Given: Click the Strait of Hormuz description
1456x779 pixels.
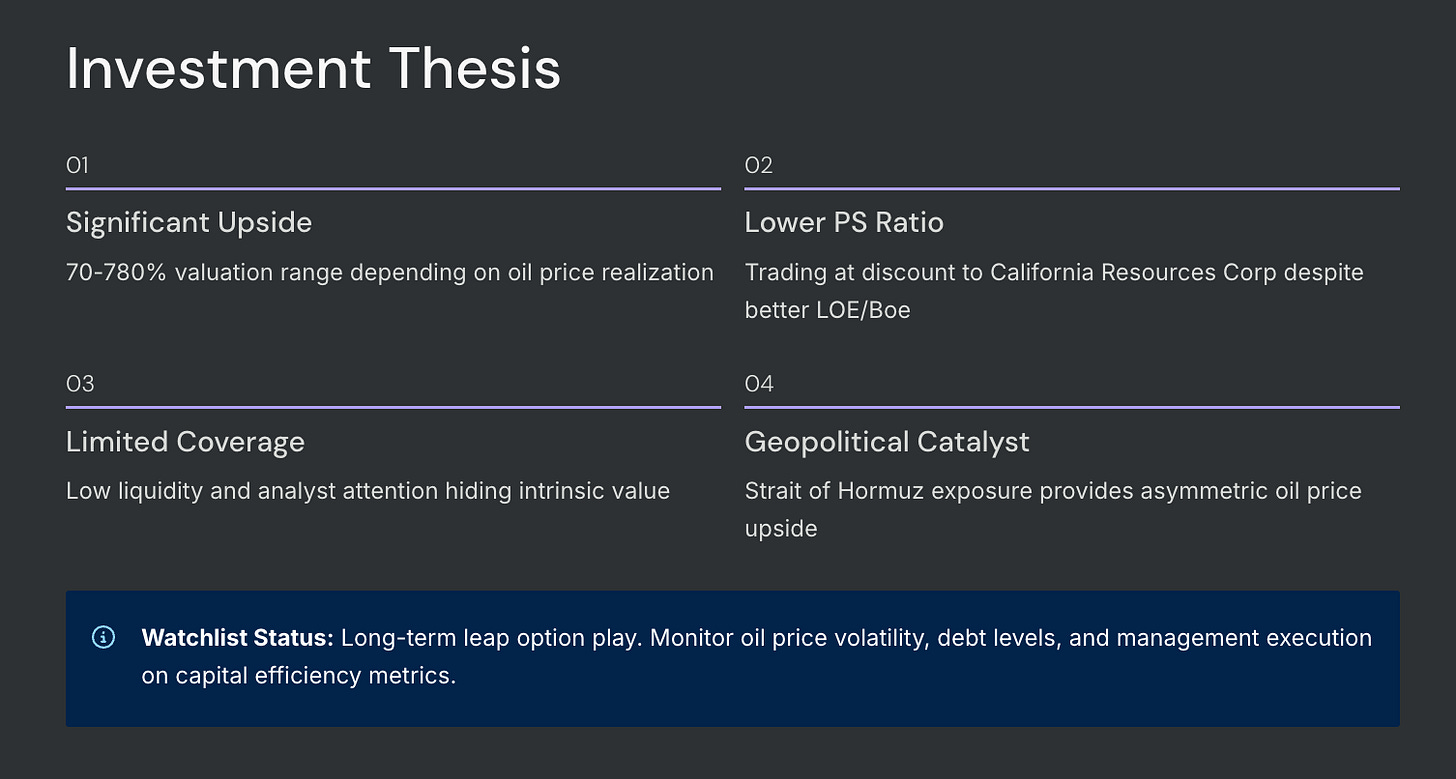Looking at the screenshot, I should (x=1053, y=510).
